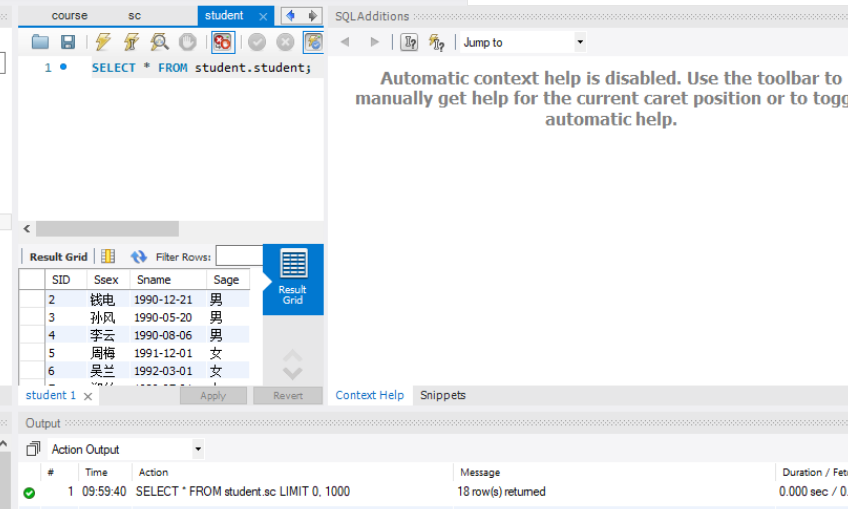Switch to the course tab
Viewport: 848px width, 509px height.
click(69, 16)
